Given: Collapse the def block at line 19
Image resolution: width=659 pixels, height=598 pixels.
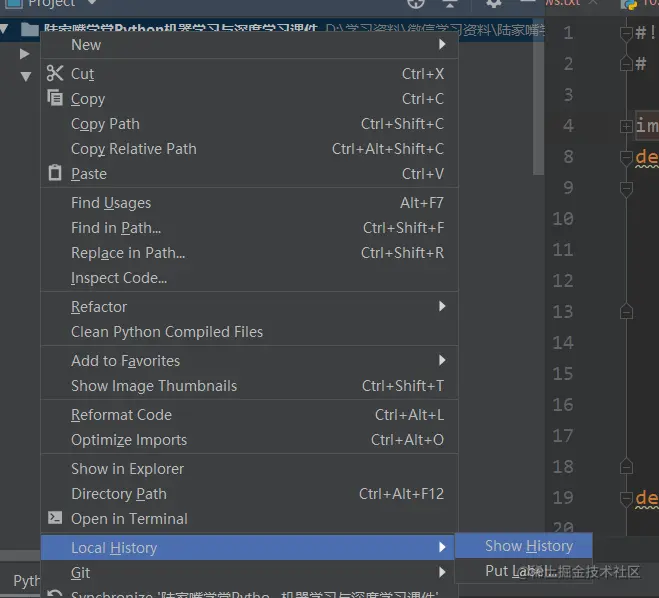Looking at the screenshot, I should [626, 498].
